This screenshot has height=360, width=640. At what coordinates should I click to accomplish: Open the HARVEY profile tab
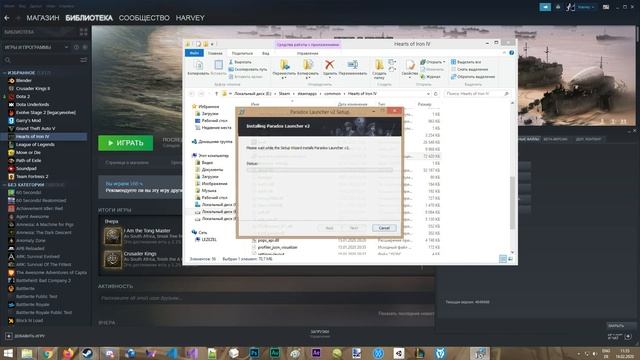point(190,18)
